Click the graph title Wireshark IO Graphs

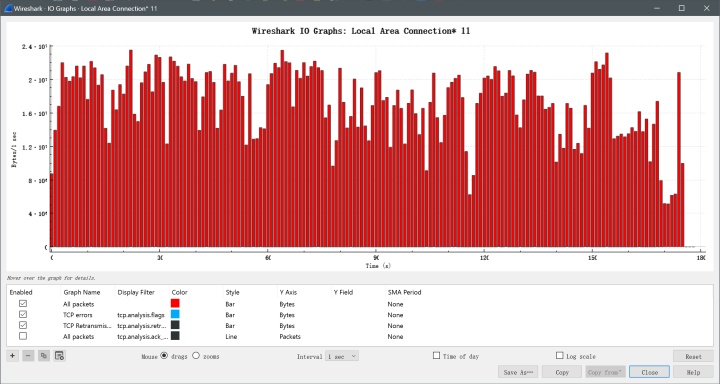(x=360, y=31)
